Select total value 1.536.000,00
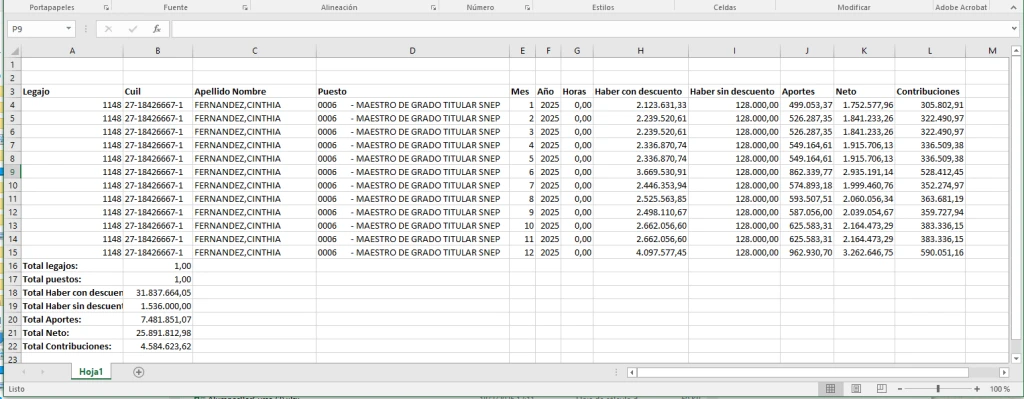Screen dimensions: 1024x399 point(157,306)
